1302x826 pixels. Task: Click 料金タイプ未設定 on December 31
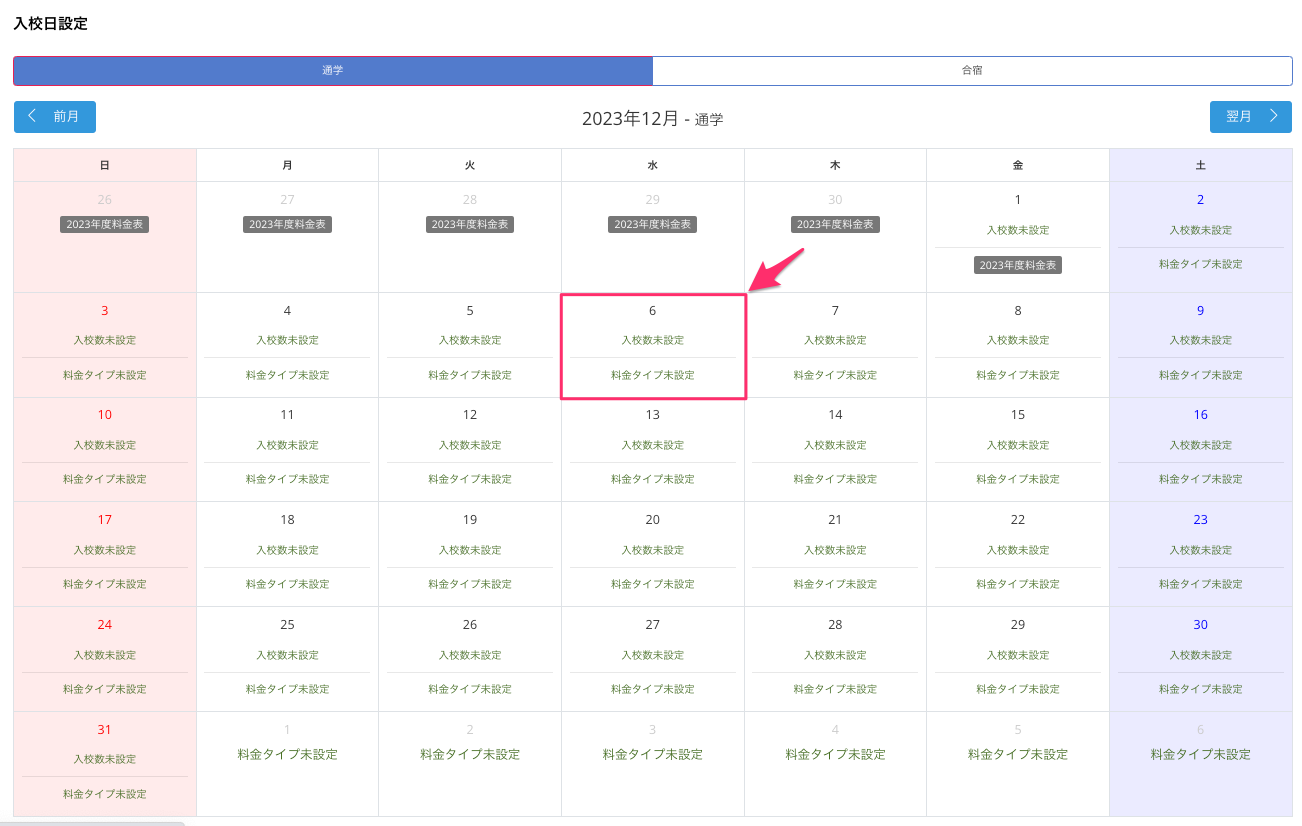[104, 794]
